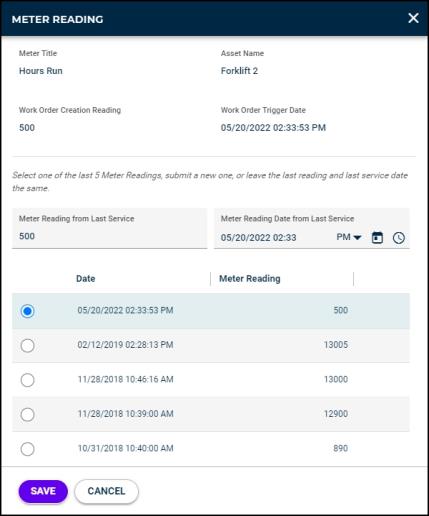
Task: Click the 890 meter reading cell
Action: point(340,448)
